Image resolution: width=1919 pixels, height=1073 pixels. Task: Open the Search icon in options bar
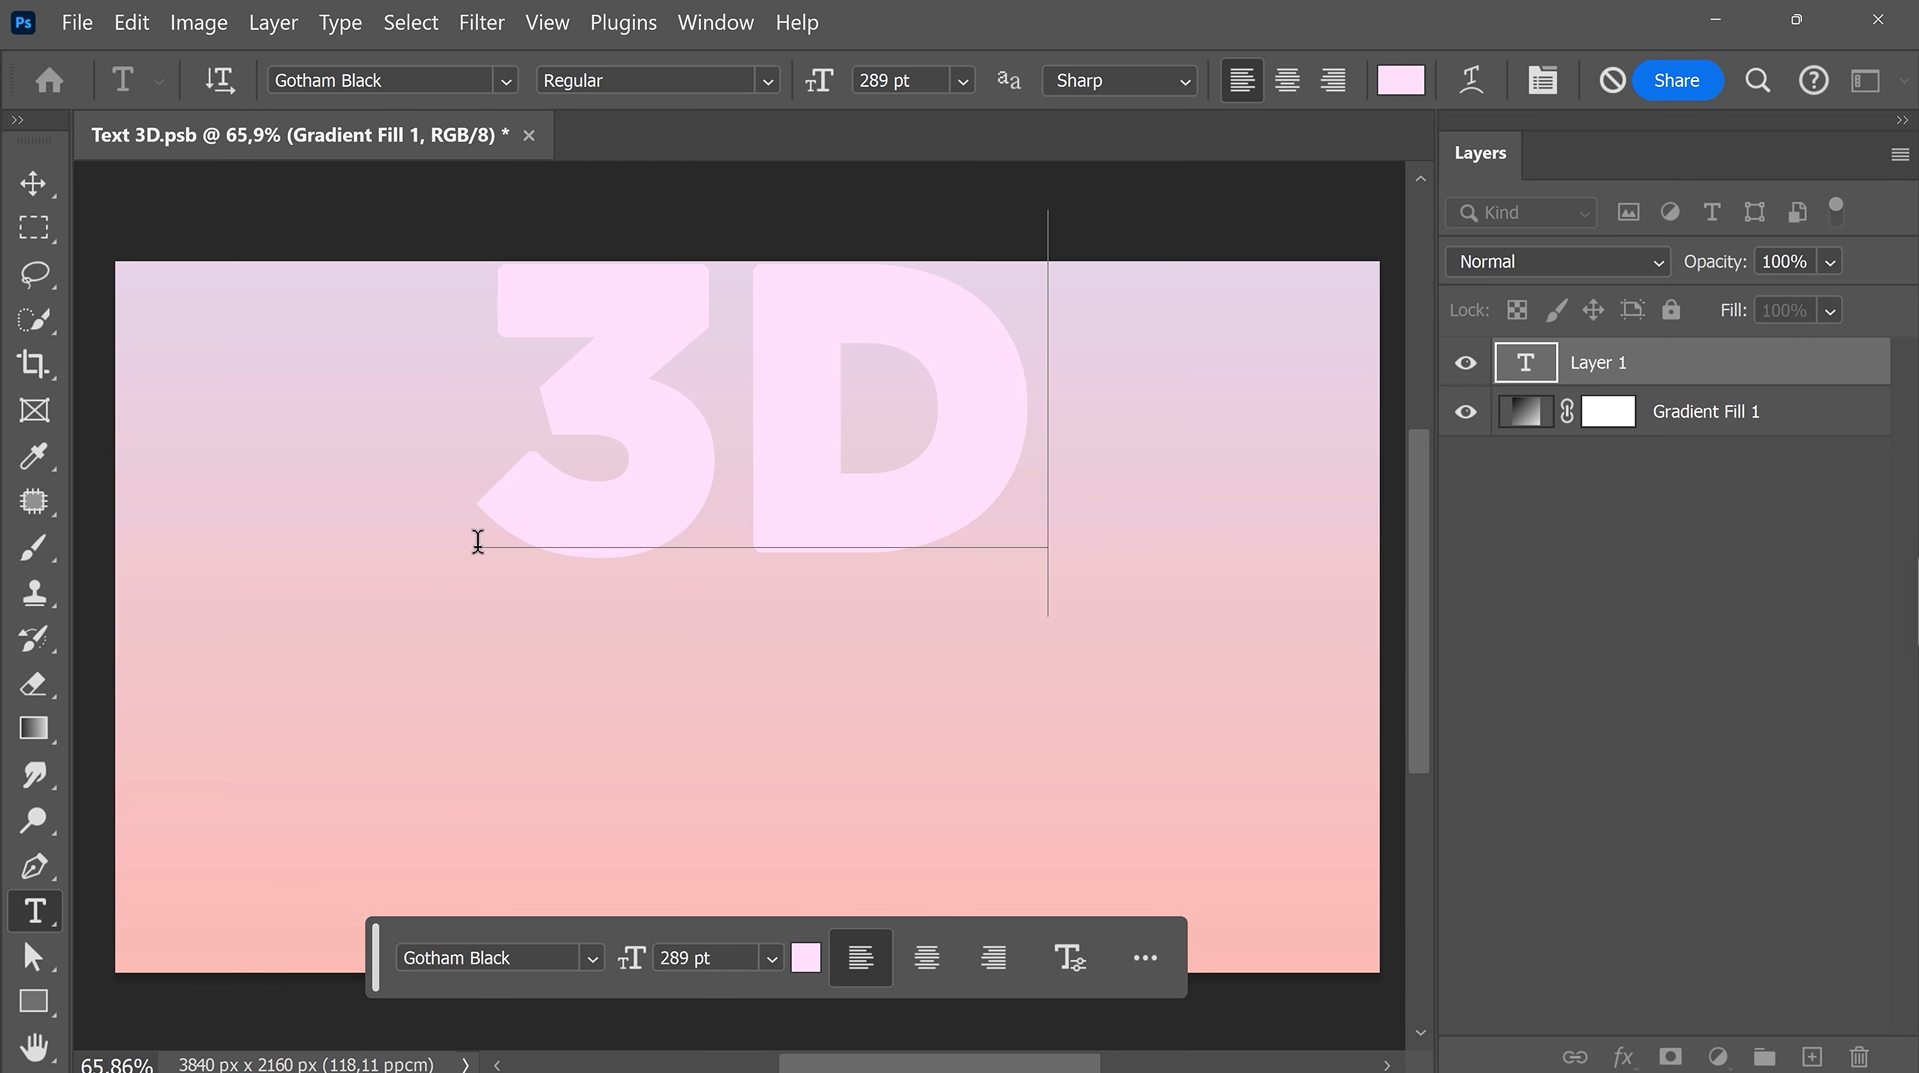coord(1757,80)
